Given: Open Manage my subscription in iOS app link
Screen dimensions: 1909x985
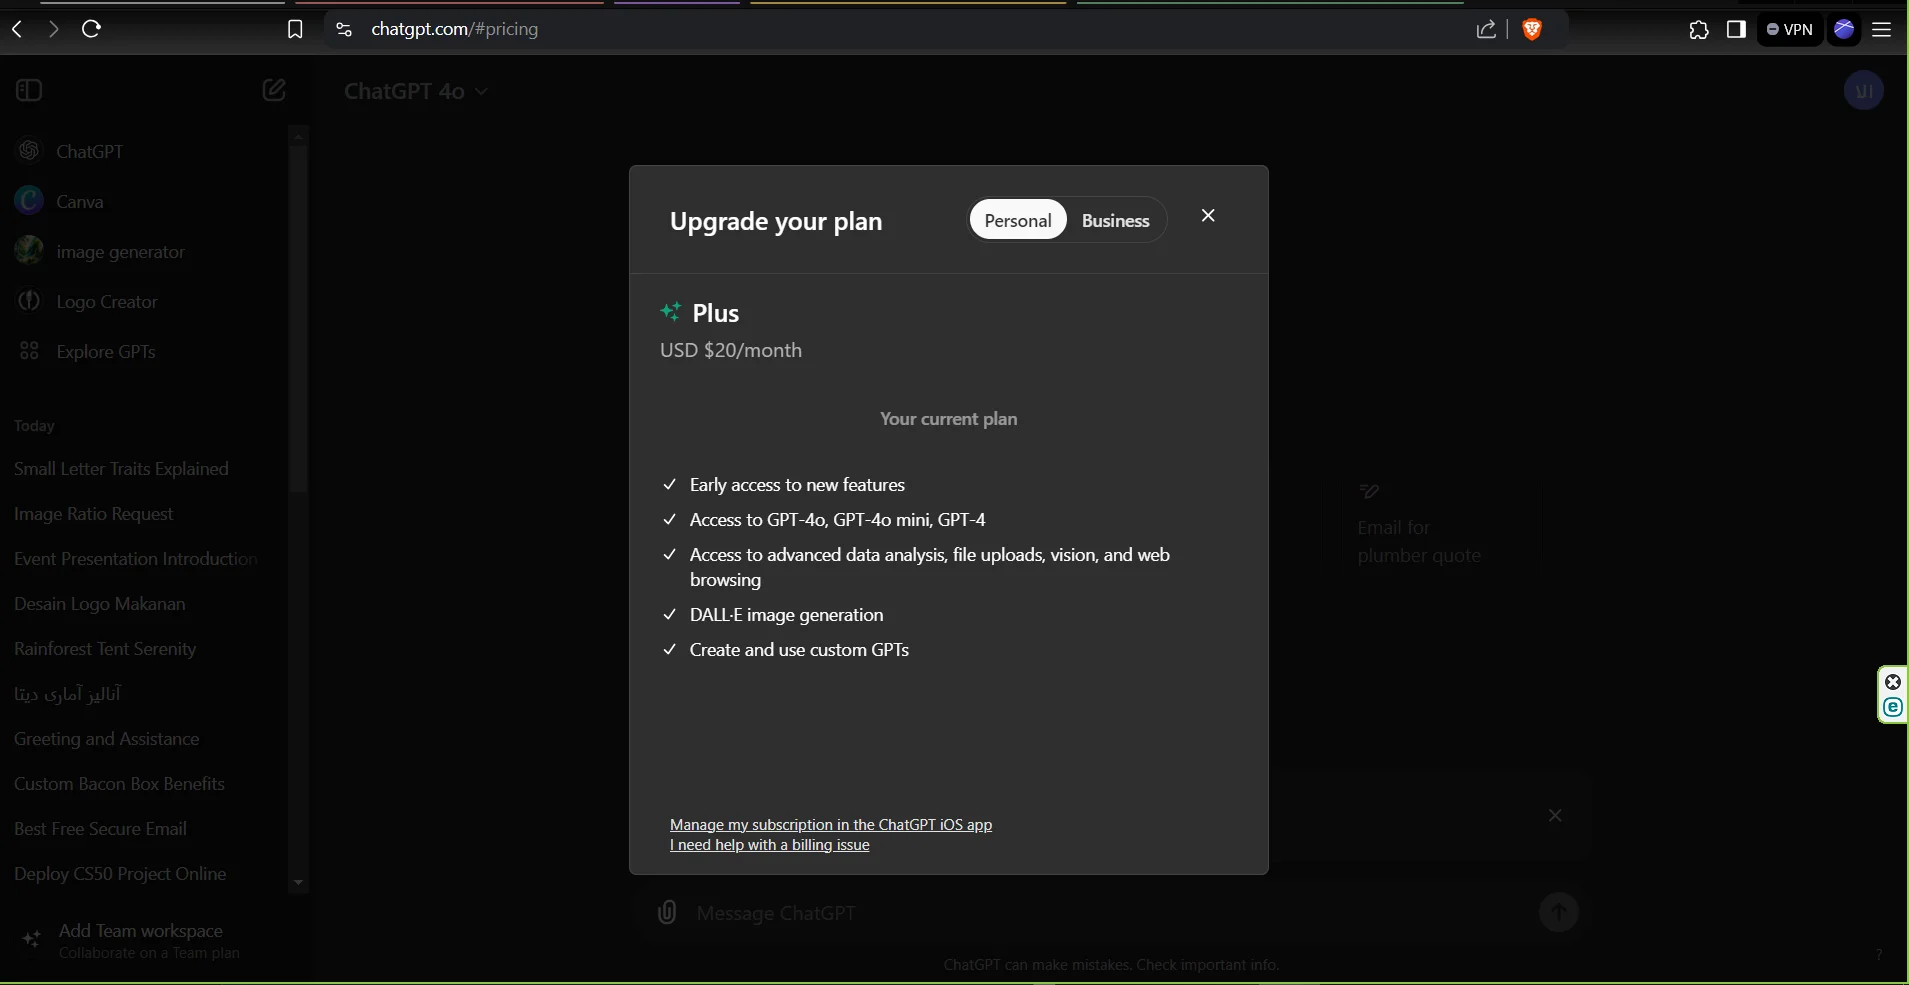Looking at the screenshot, I should coord(831,825).
